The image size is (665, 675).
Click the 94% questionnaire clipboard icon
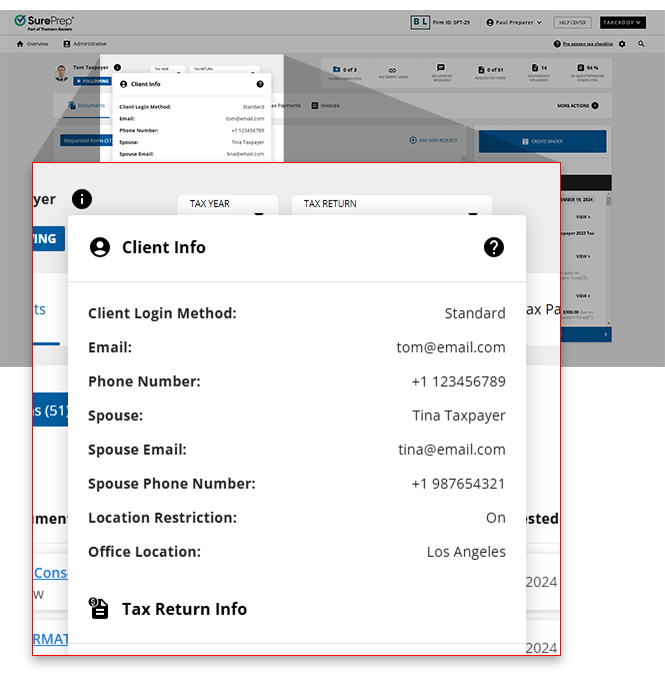pos(581,68)
